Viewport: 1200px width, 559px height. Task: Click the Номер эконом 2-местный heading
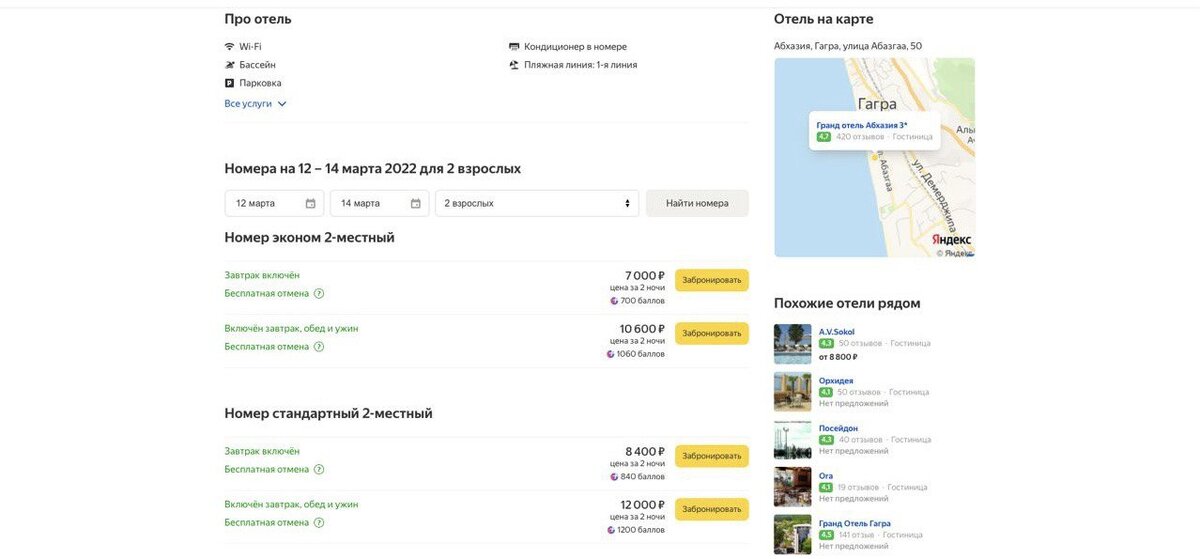[309, 238]
